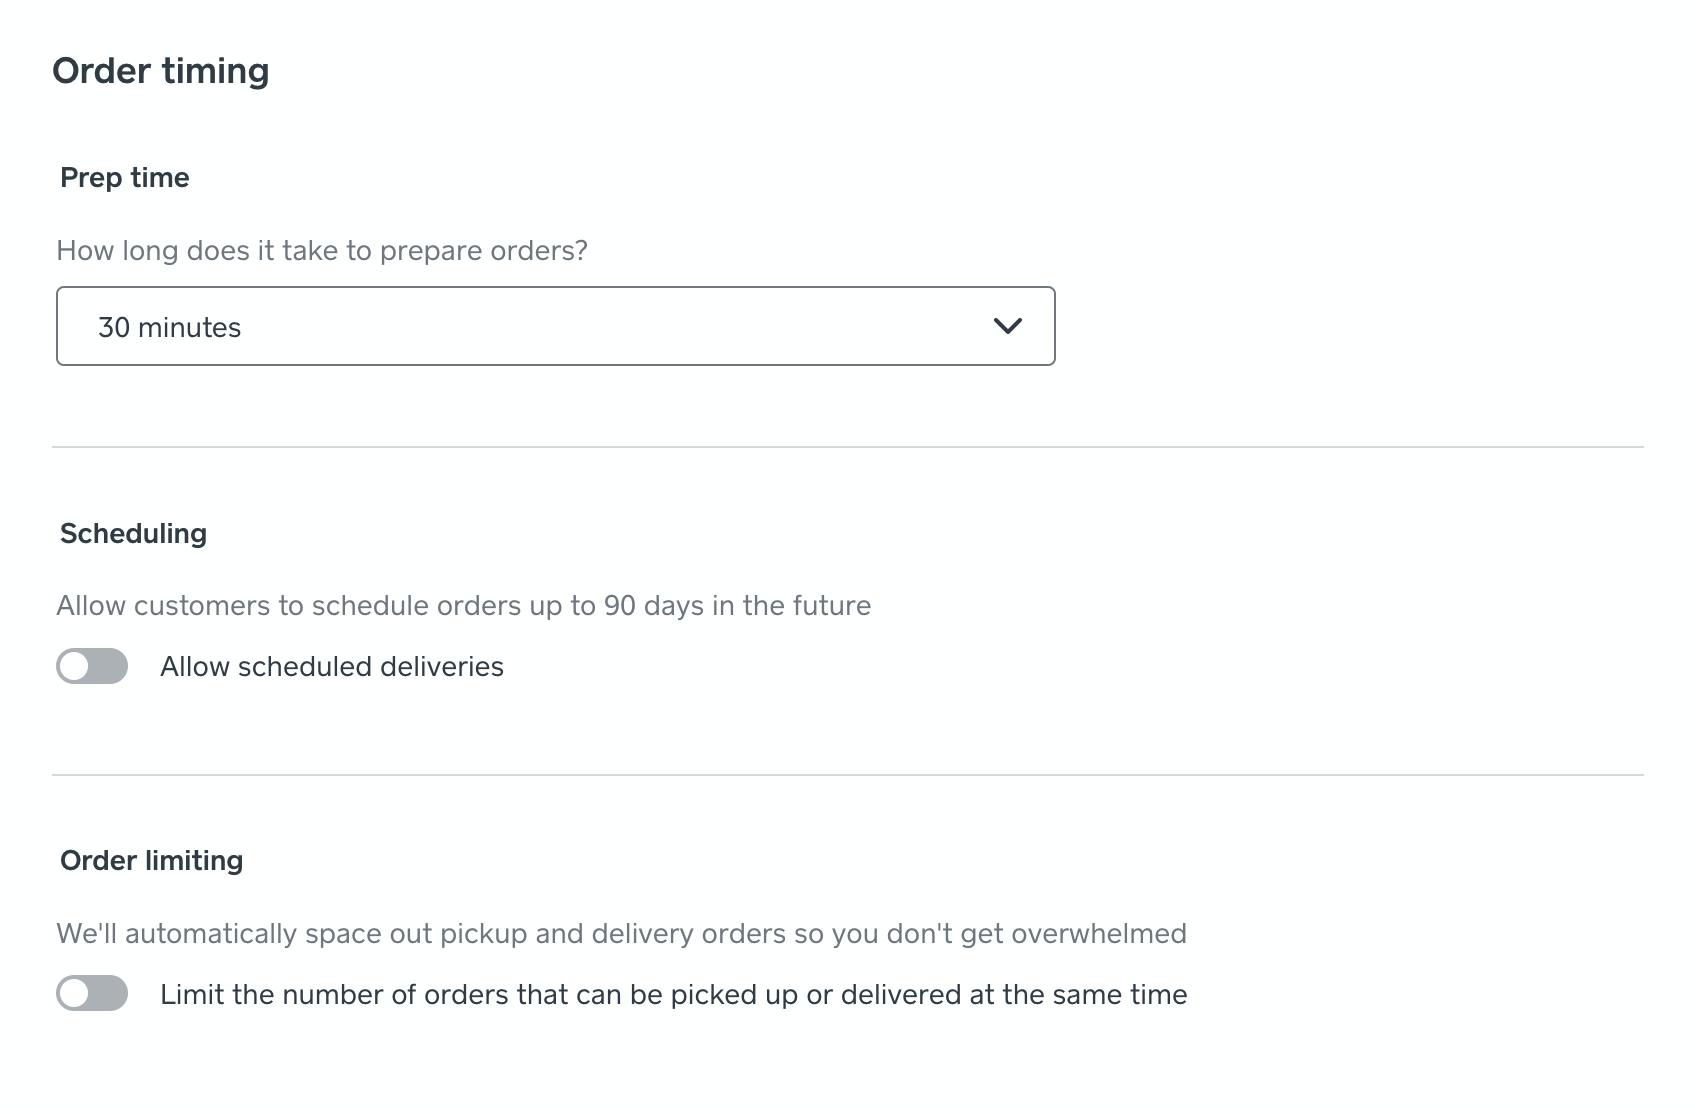Click the scheduled deliveries toggle knob
Screen dimensions: 1695x1111
point(75,666)
